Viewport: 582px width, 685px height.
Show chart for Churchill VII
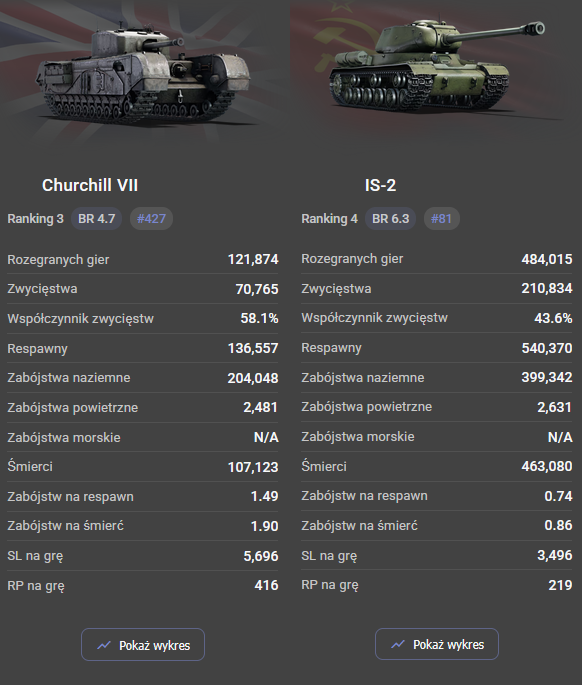[143, 645]
